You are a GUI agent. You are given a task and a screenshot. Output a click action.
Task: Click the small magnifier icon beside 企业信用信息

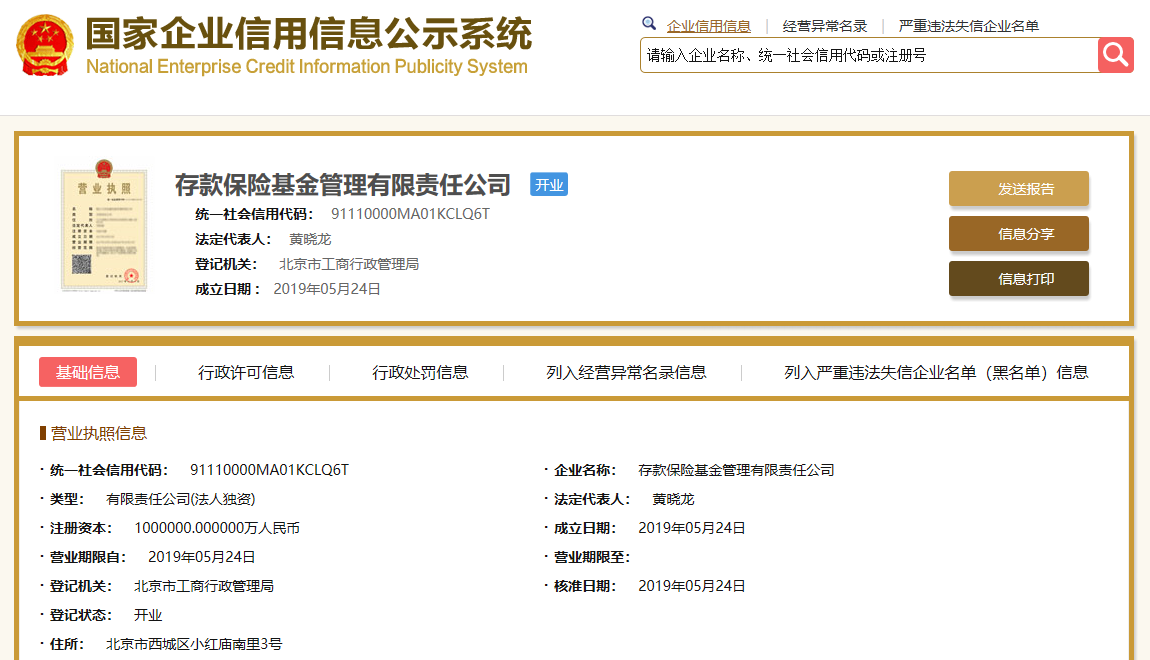pyautogui.click(x=649, y=23)
